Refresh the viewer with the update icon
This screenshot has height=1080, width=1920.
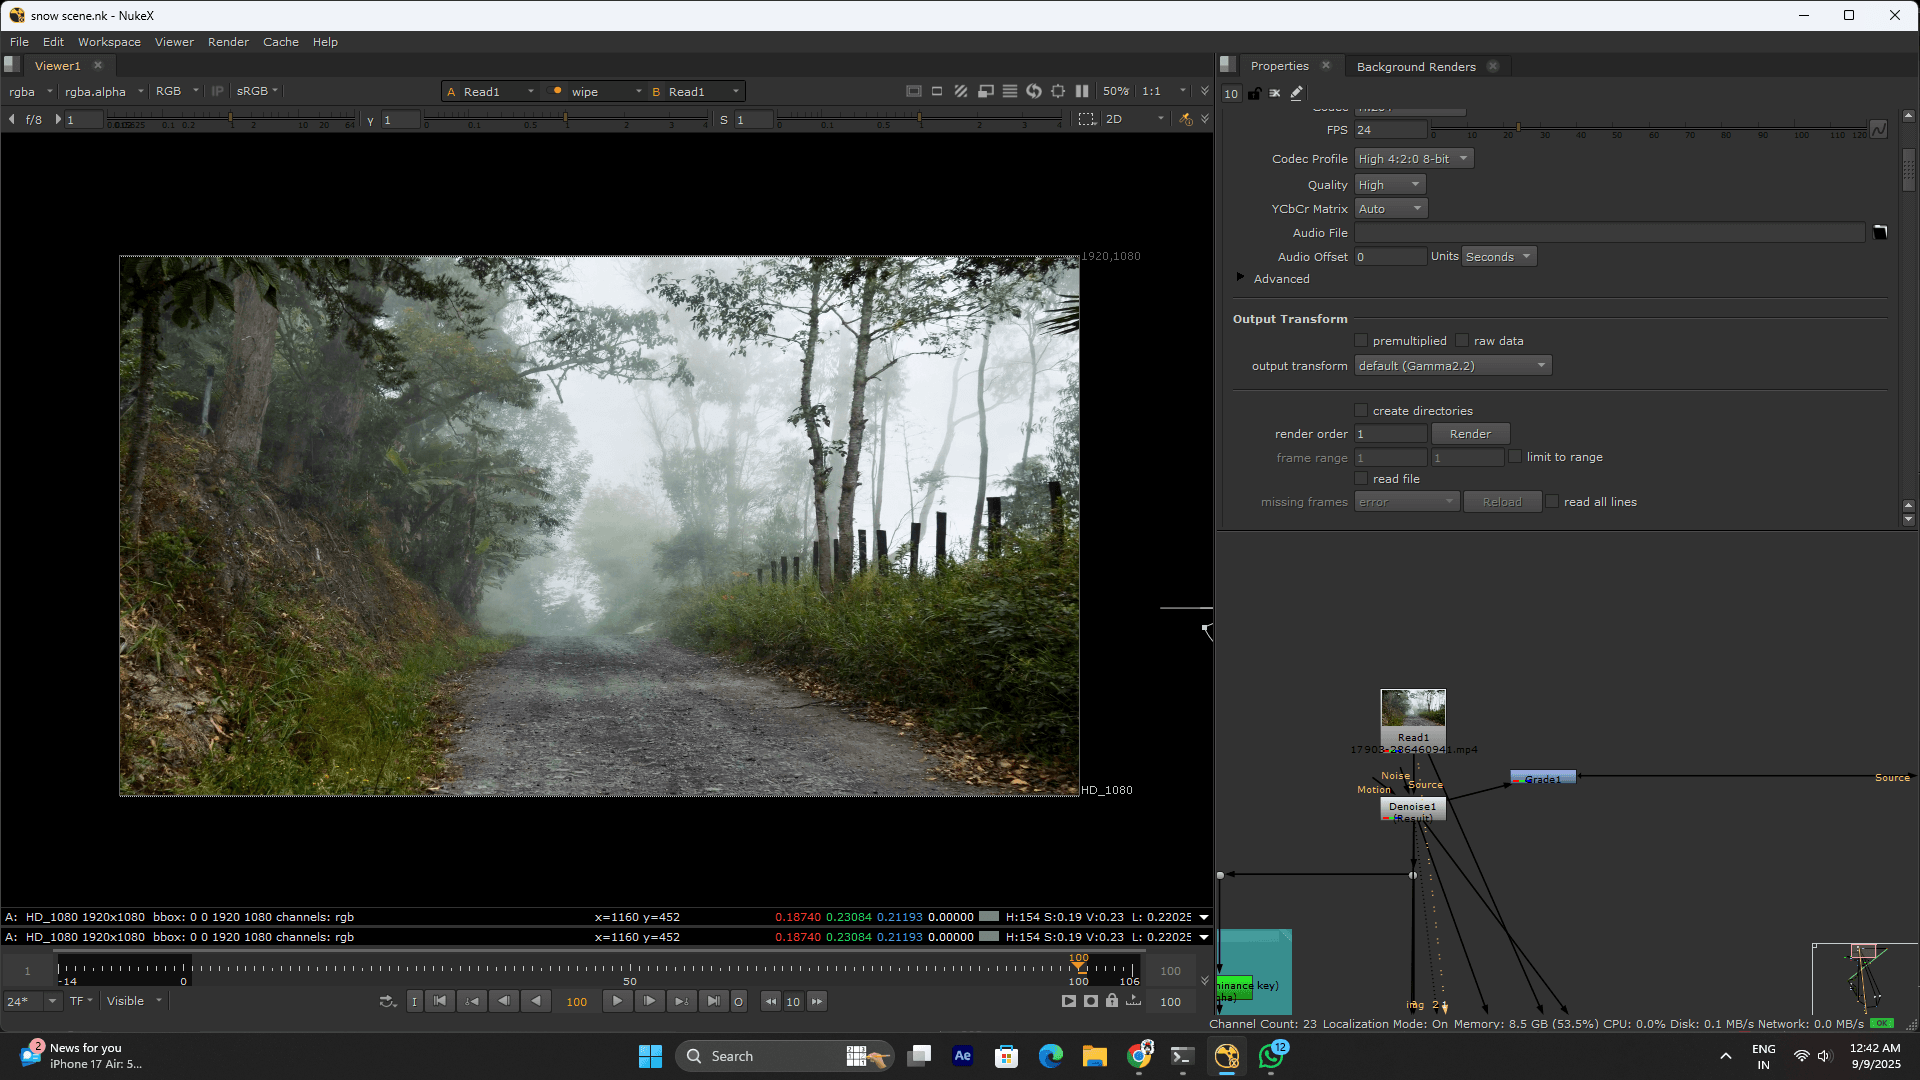coord(1034,91)
